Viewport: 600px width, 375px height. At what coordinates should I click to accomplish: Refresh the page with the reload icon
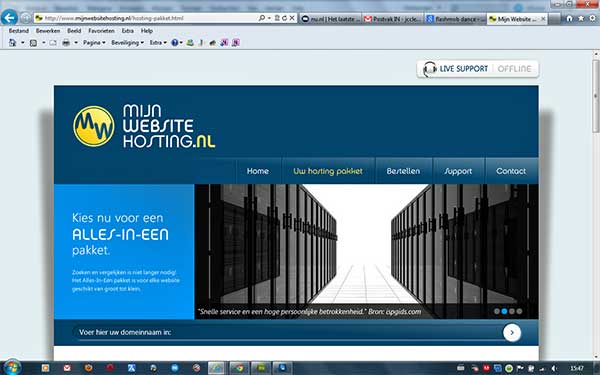click(x=284, y=18)
